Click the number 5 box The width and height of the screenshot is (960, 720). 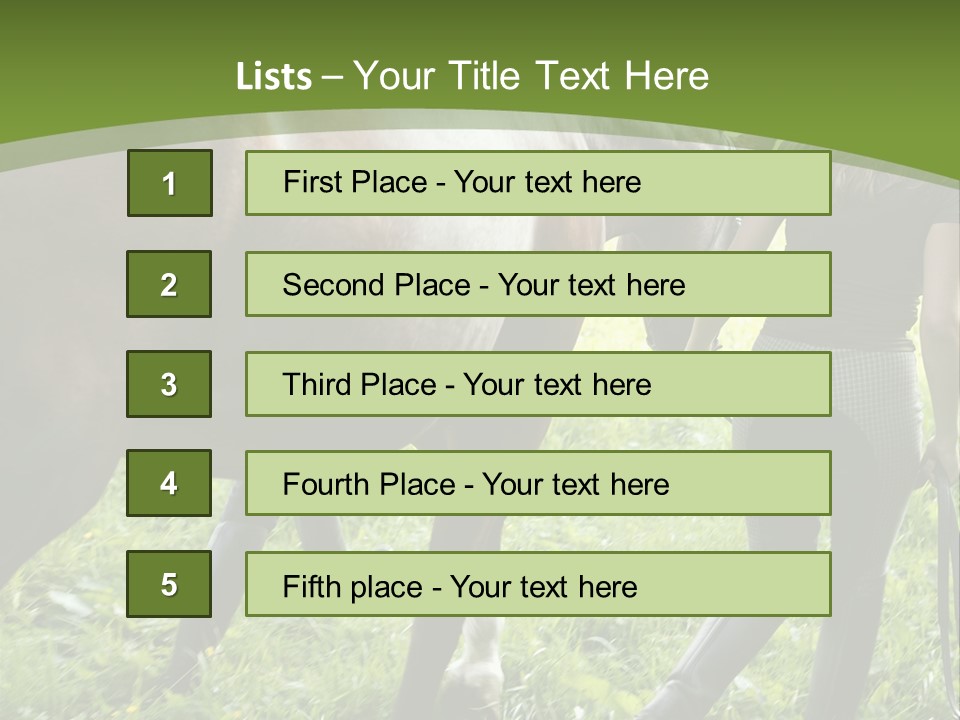[x=169, y=584]
